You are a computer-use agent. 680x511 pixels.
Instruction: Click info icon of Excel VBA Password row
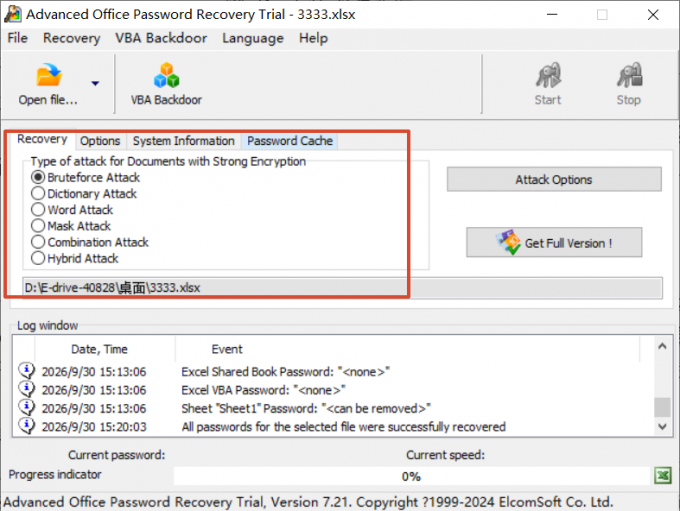[x=26, y=389]
